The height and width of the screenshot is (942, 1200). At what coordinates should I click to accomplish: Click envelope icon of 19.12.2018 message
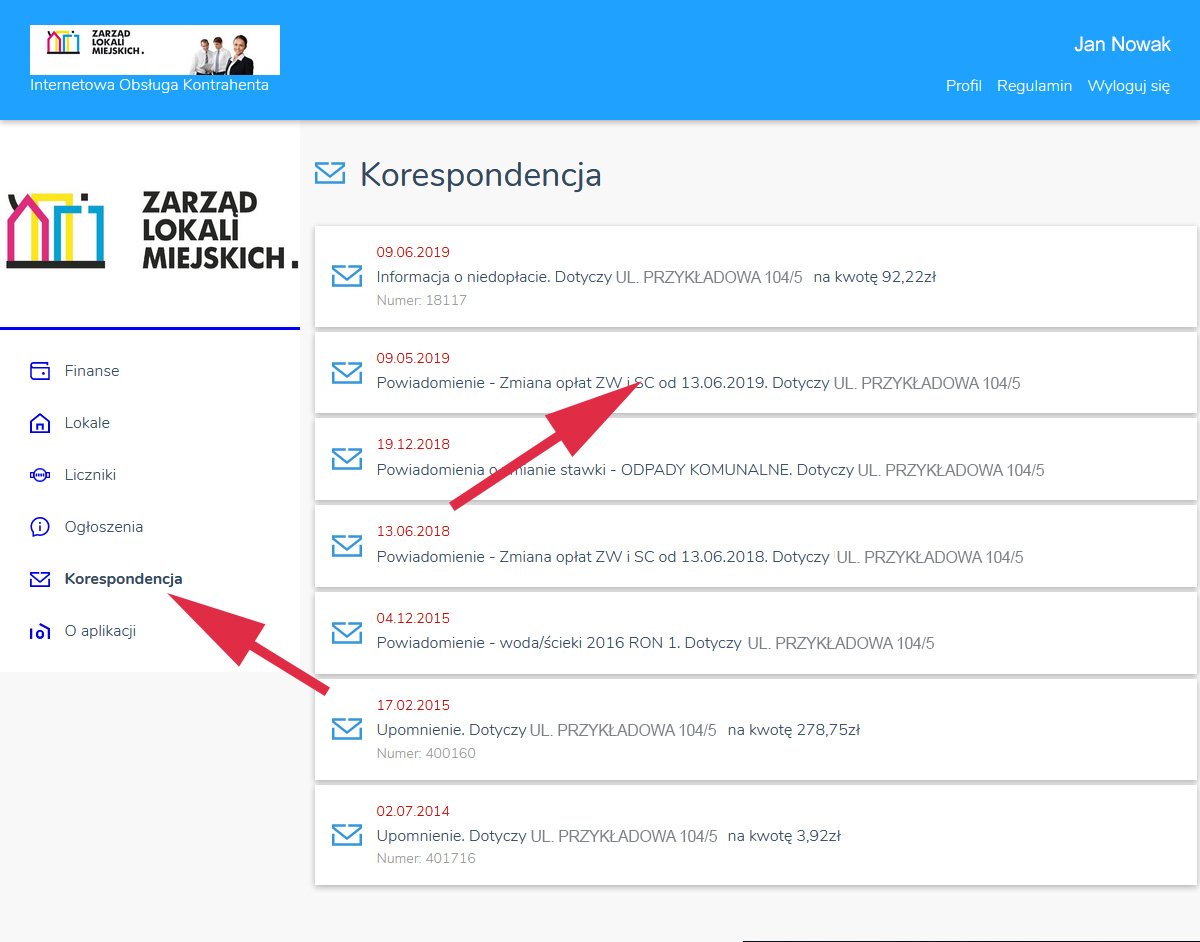(347, 459)
